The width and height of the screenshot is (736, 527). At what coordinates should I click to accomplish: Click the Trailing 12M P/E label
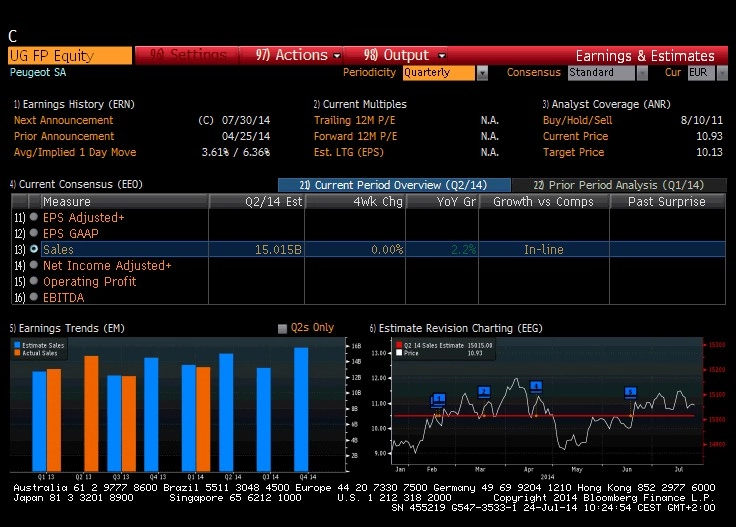(354, 120)
